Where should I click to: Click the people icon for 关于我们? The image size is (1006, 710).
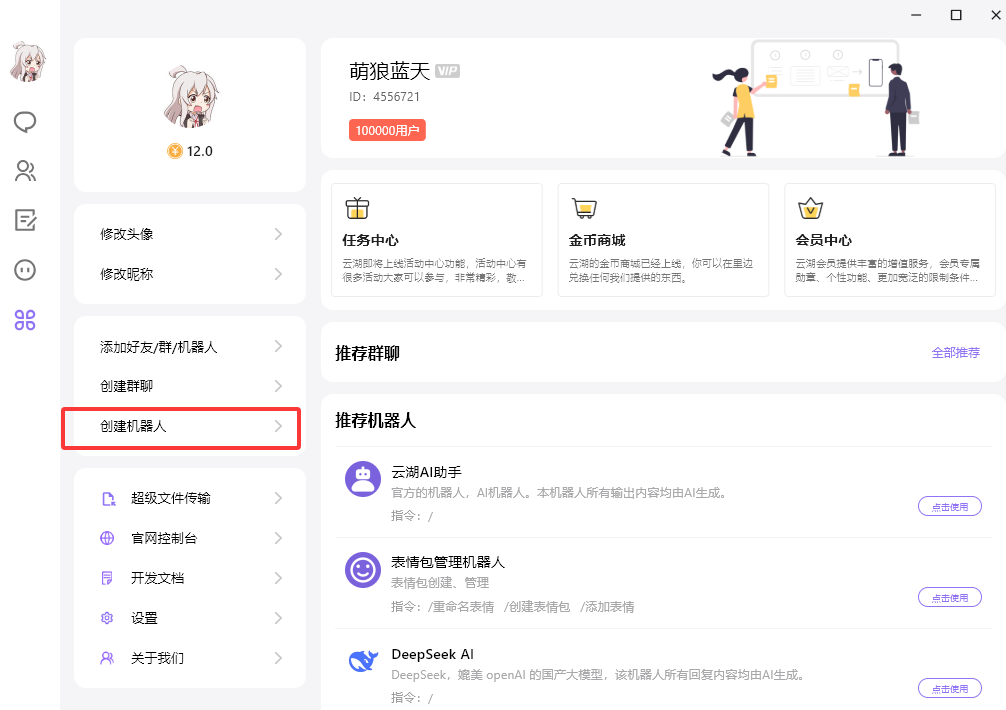(x=107, y=657)
